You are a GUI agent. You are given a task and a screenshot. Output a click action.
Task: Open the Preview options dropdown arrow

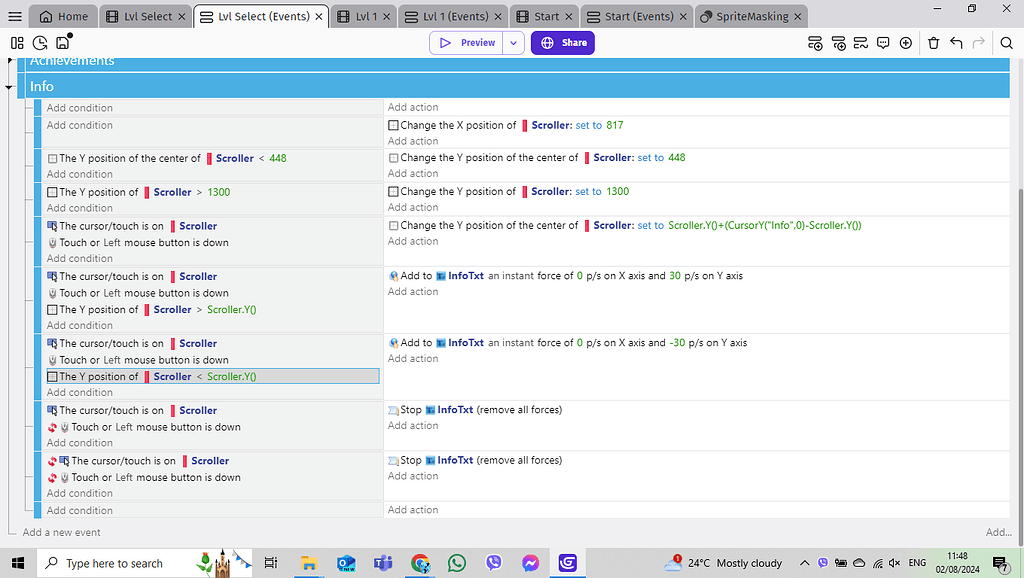[x=513, y=43]
